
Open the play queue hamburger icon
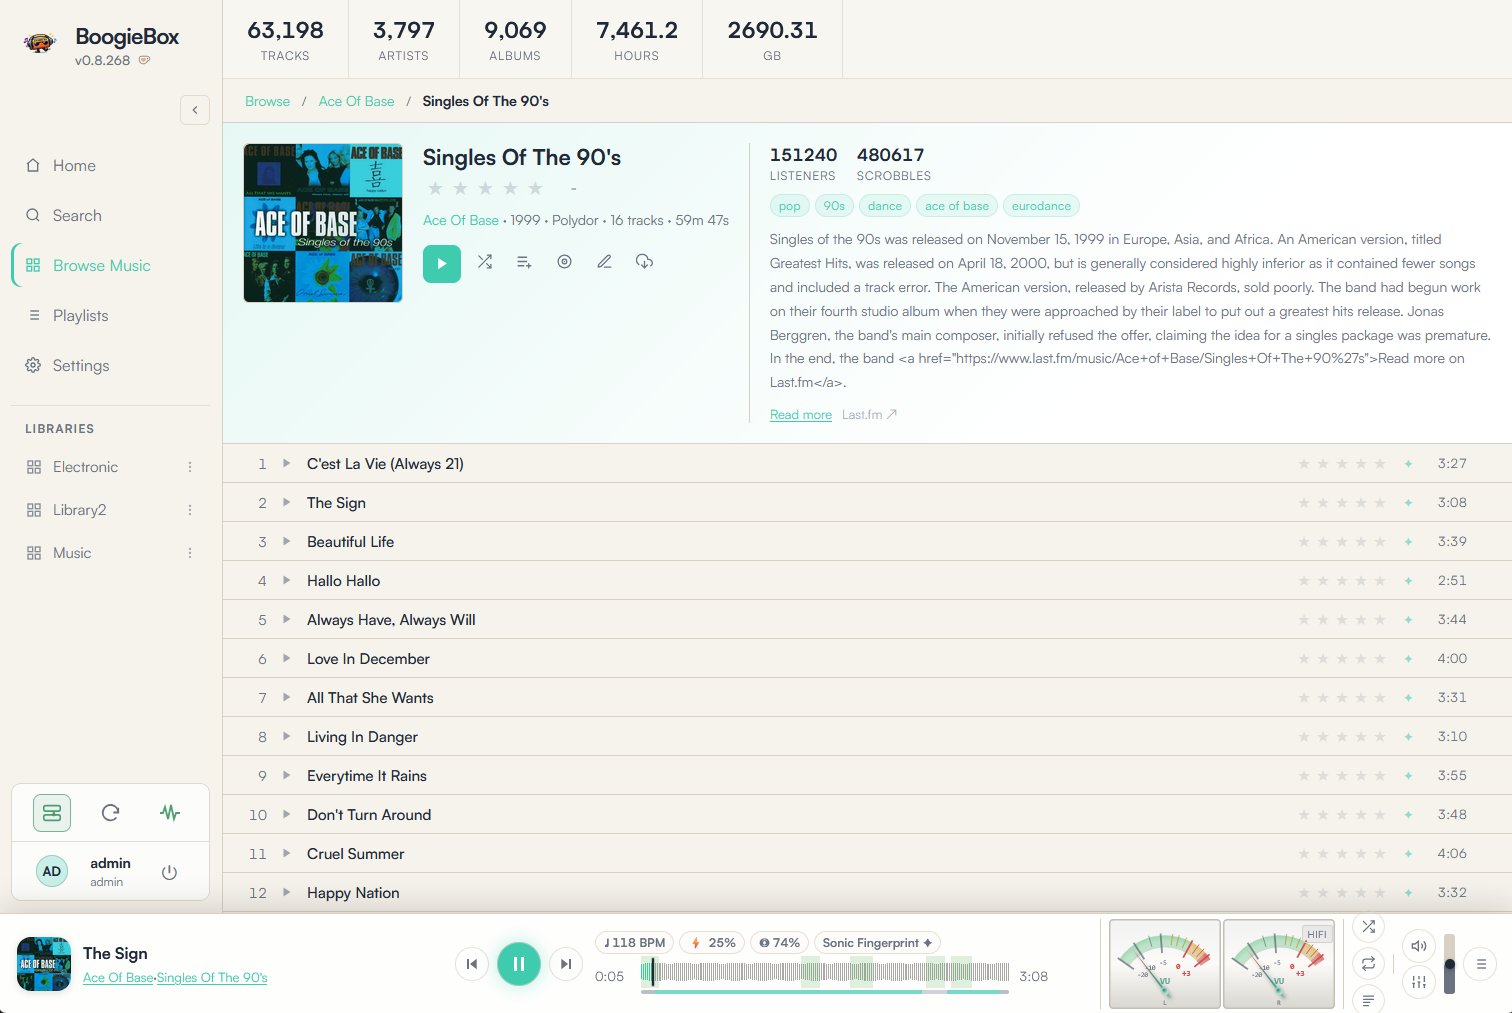pyautogui.click(x=1481, y=964)
